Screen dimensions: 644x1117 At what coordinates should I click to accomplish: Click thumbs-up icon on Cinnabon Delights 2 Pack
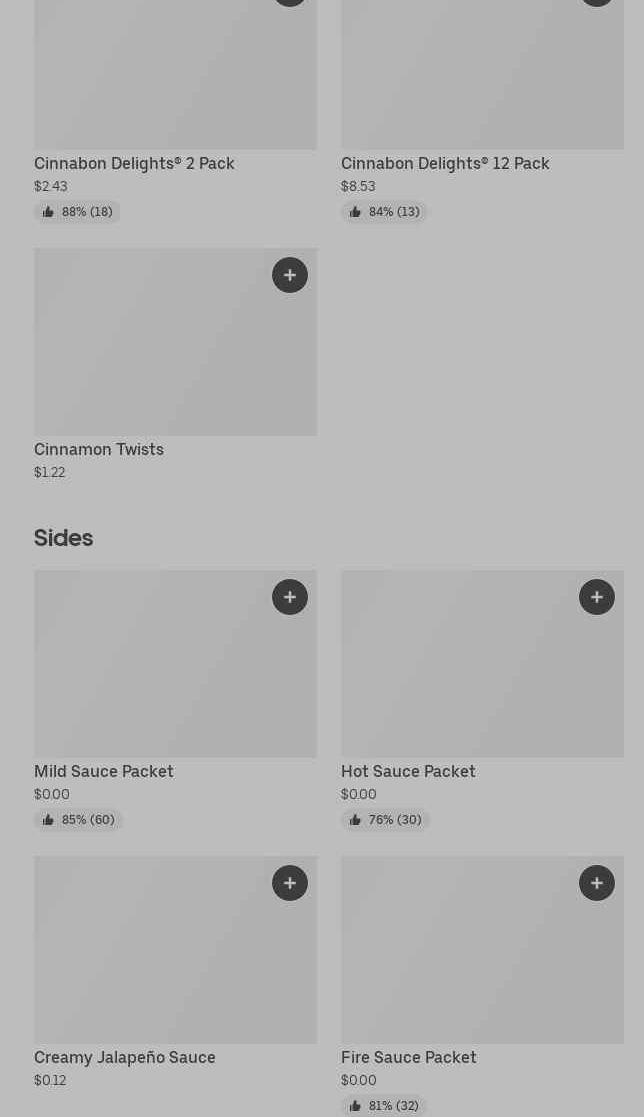[48, 212]
